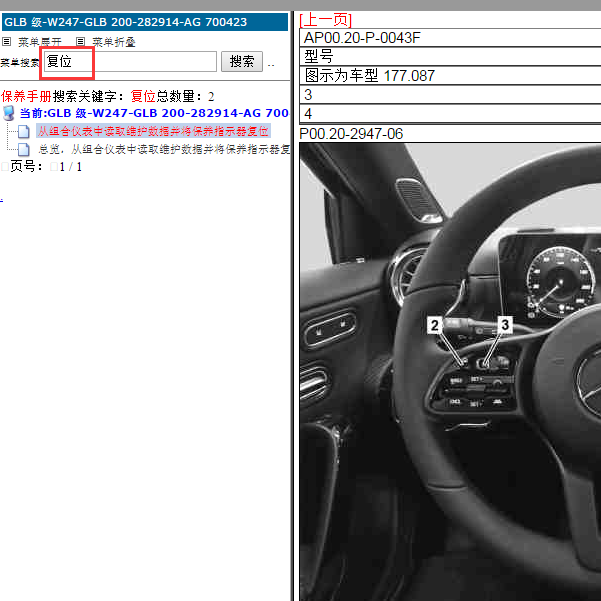This screenshot has height=601, width=601.
Task: Click the 菜单展开 expand-menu icon
Action: pos(7,41)
